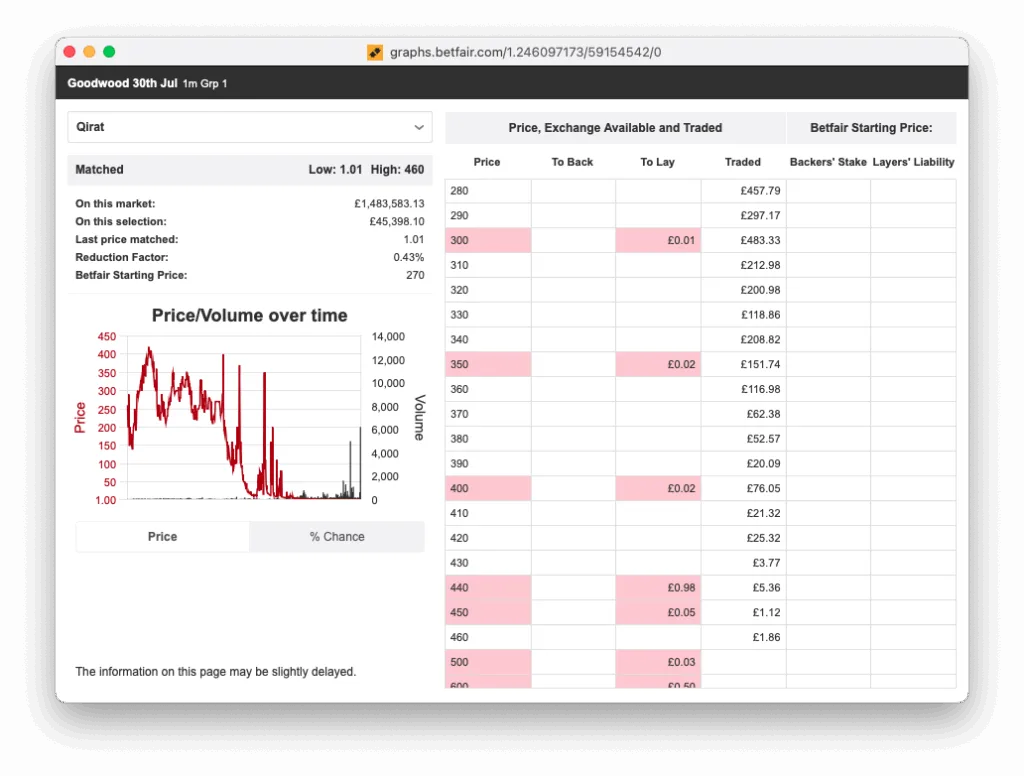The height and width of the screenshot is (776, 1024).
Task: Minimize the window with the yellow button
Action: point(89,52)
